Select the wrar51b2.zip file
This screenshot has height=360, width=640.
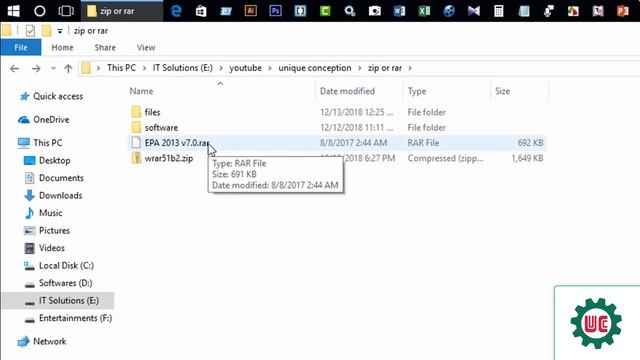pyautogui.click(x=169, y=158)
